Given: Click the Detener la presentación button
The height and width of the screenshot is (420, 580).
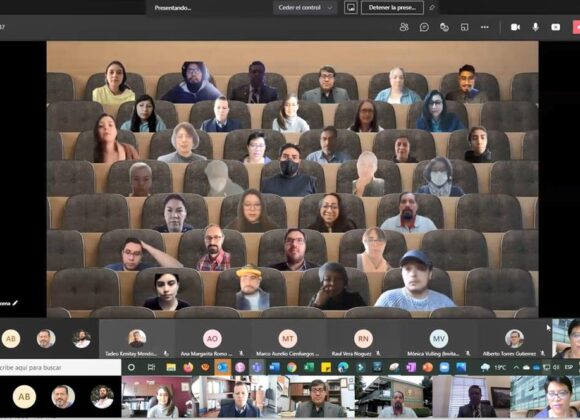Looking at the screenshot, I should 392,7.
